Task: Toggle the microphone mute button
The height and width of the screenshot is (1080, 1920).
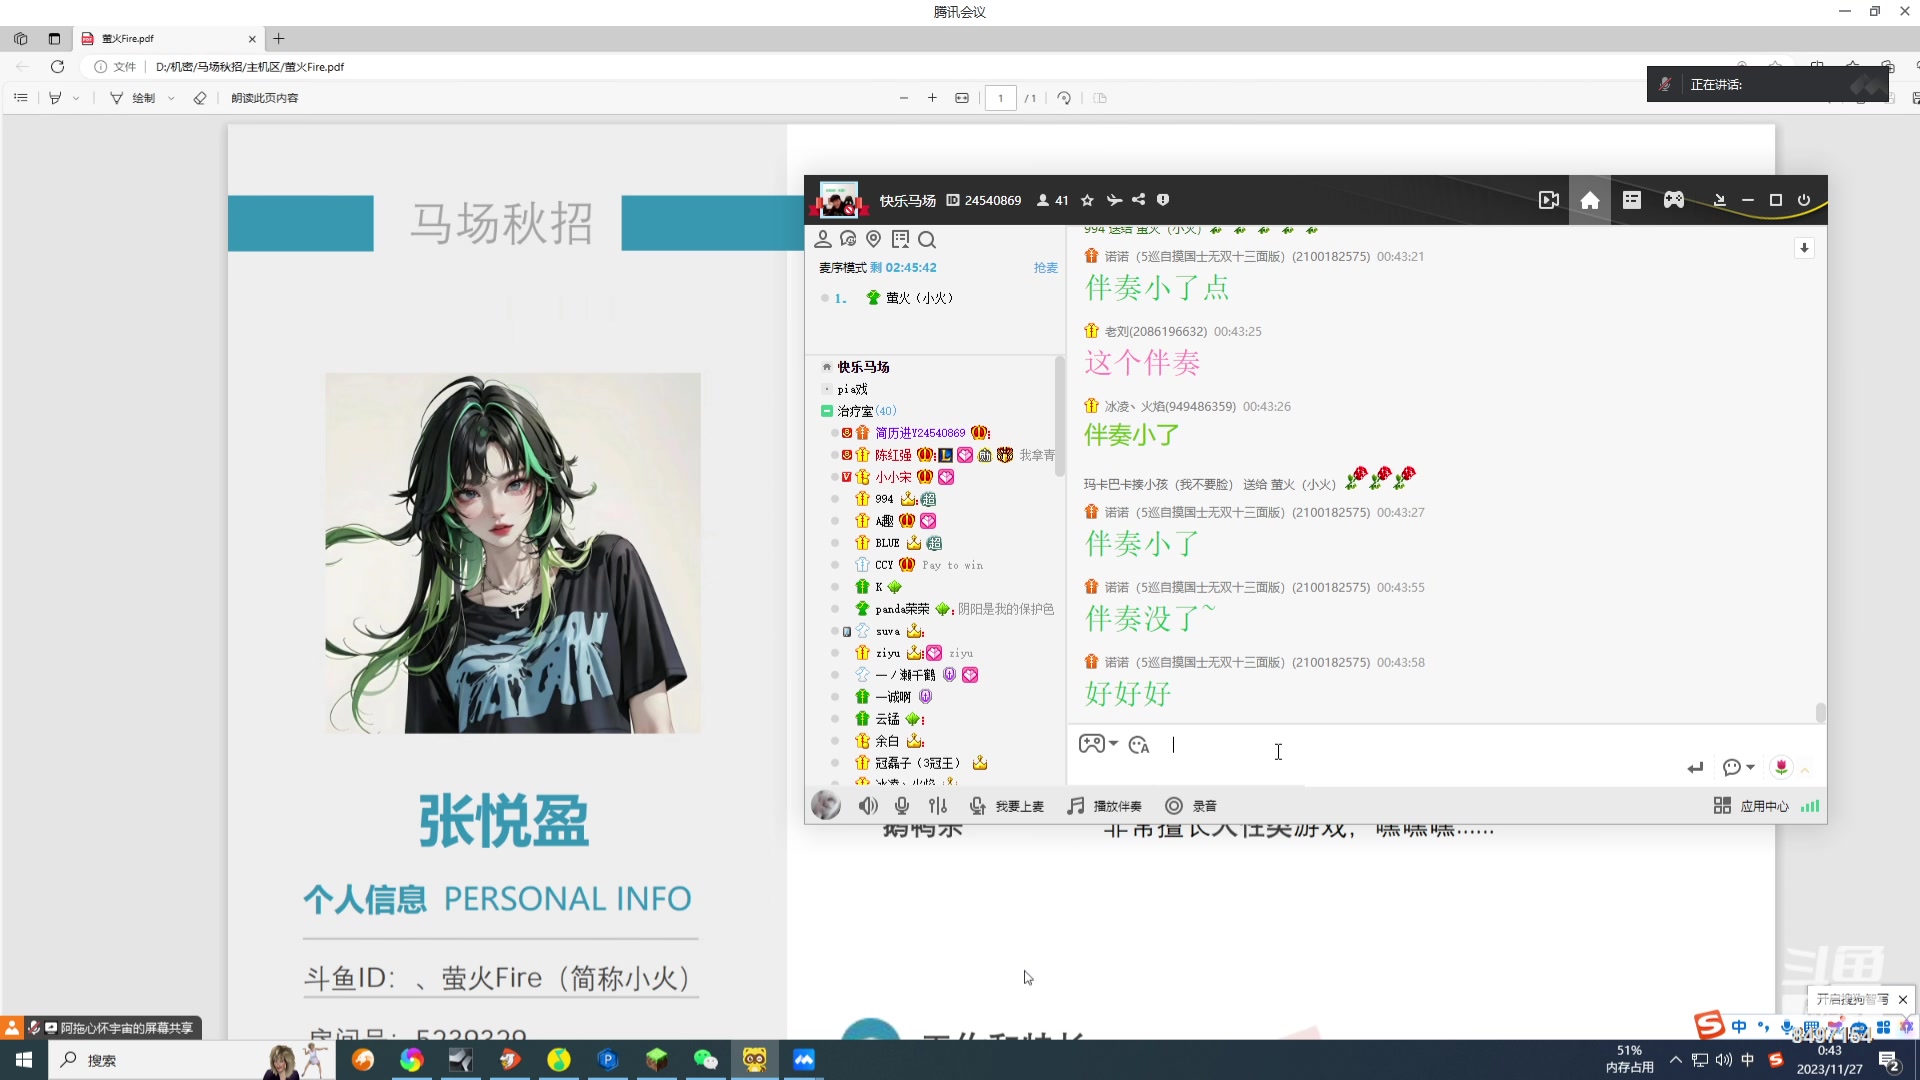Action: pyautogui.click(x=902, y=806)
